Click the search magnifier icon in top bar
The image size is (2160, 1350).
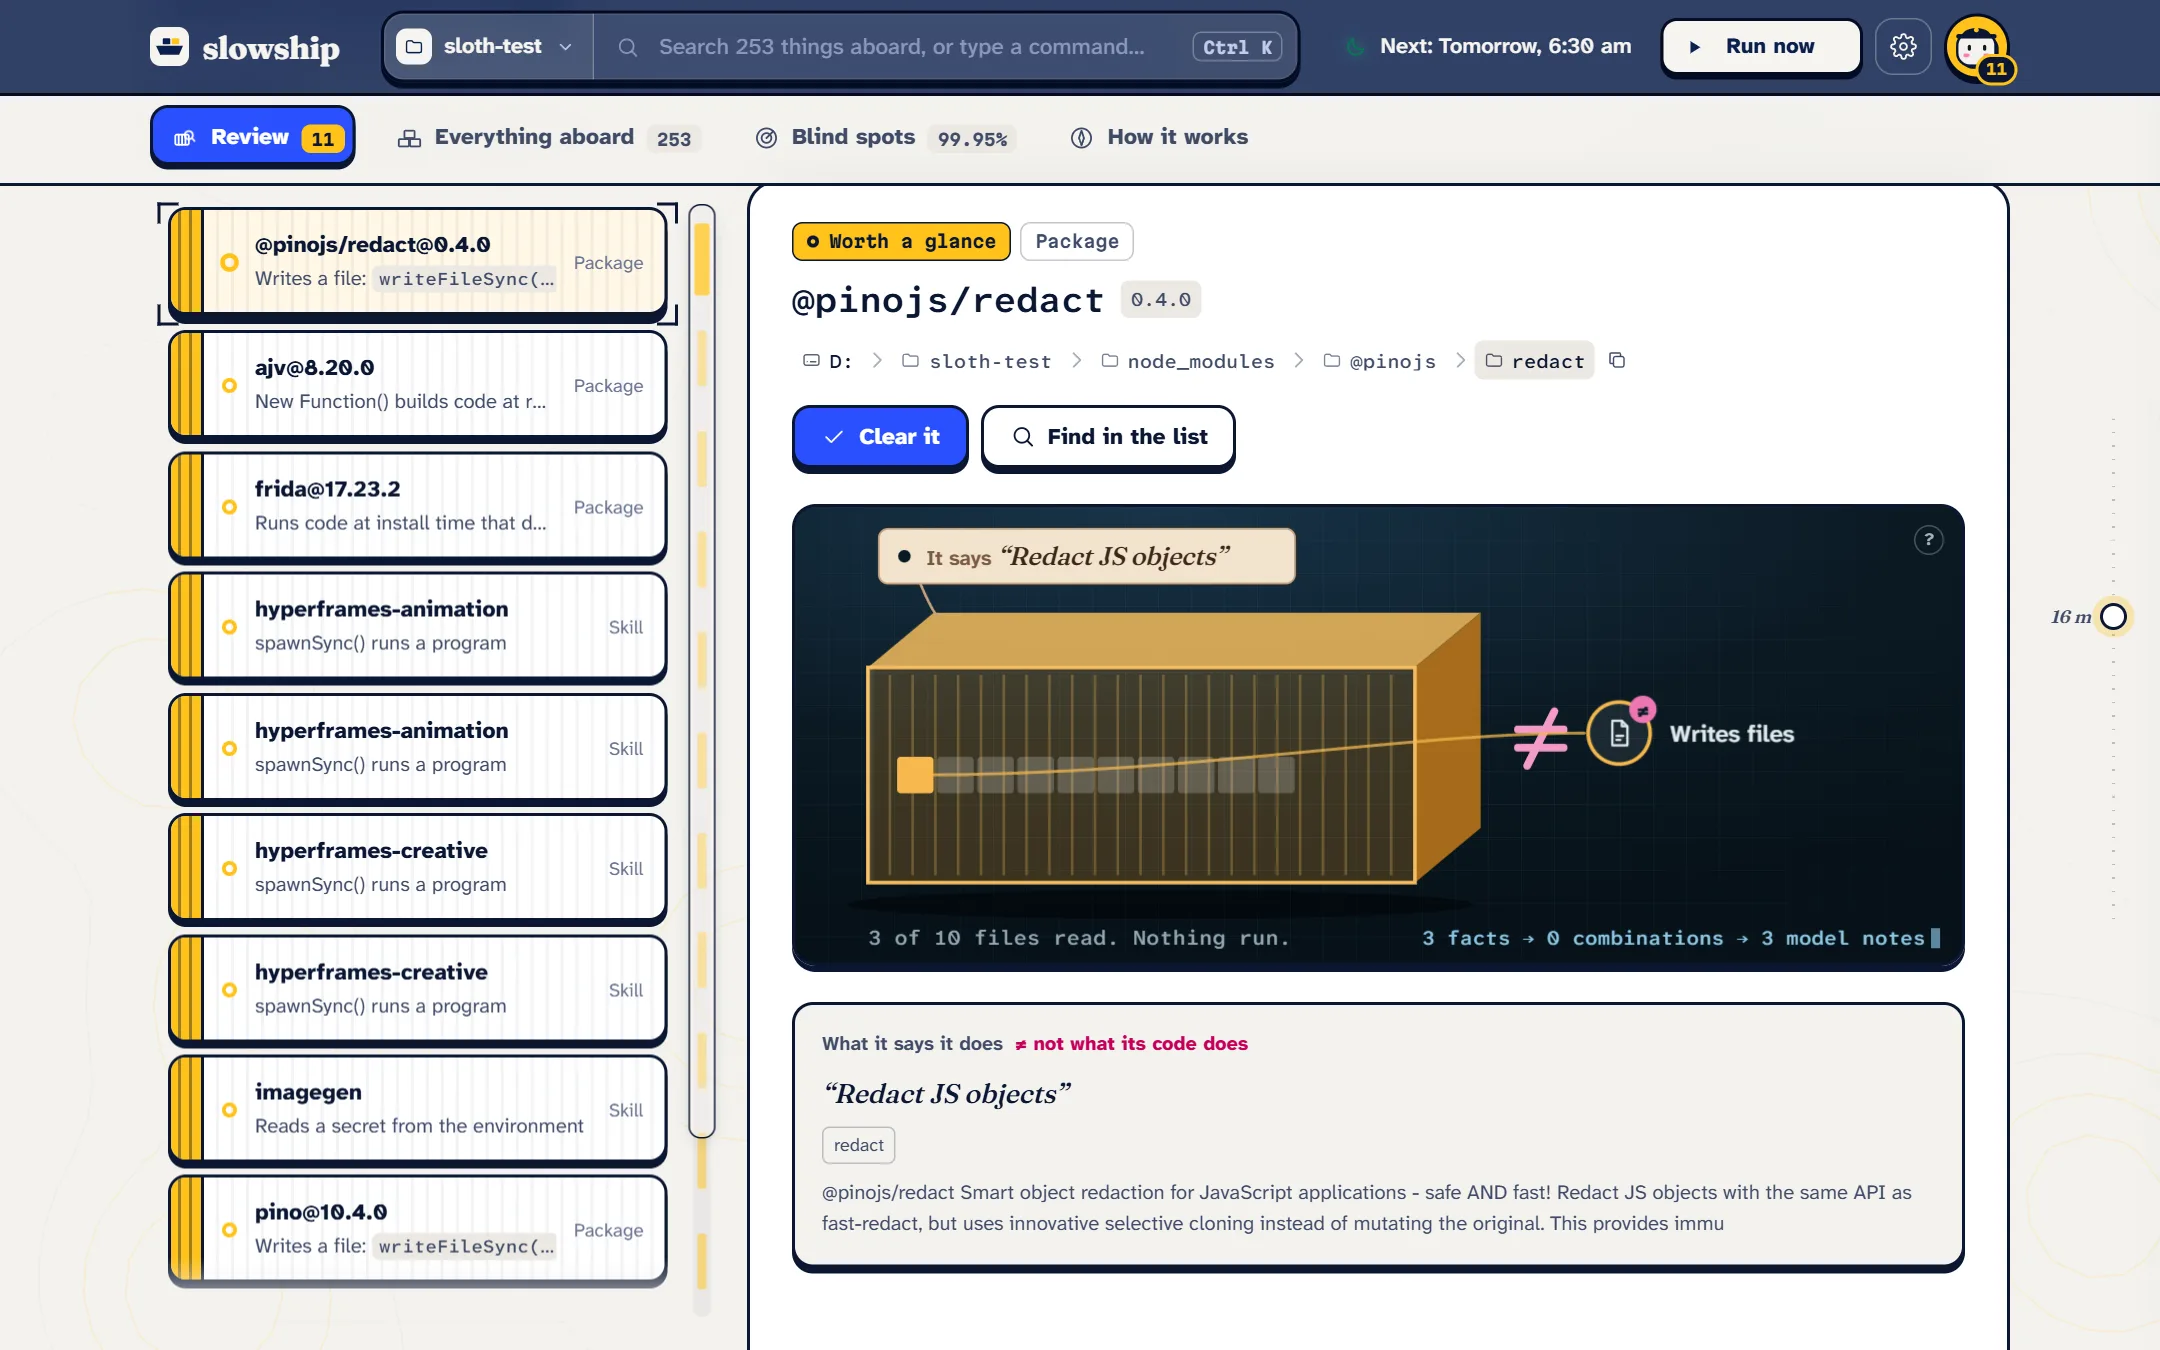point(628,47)
